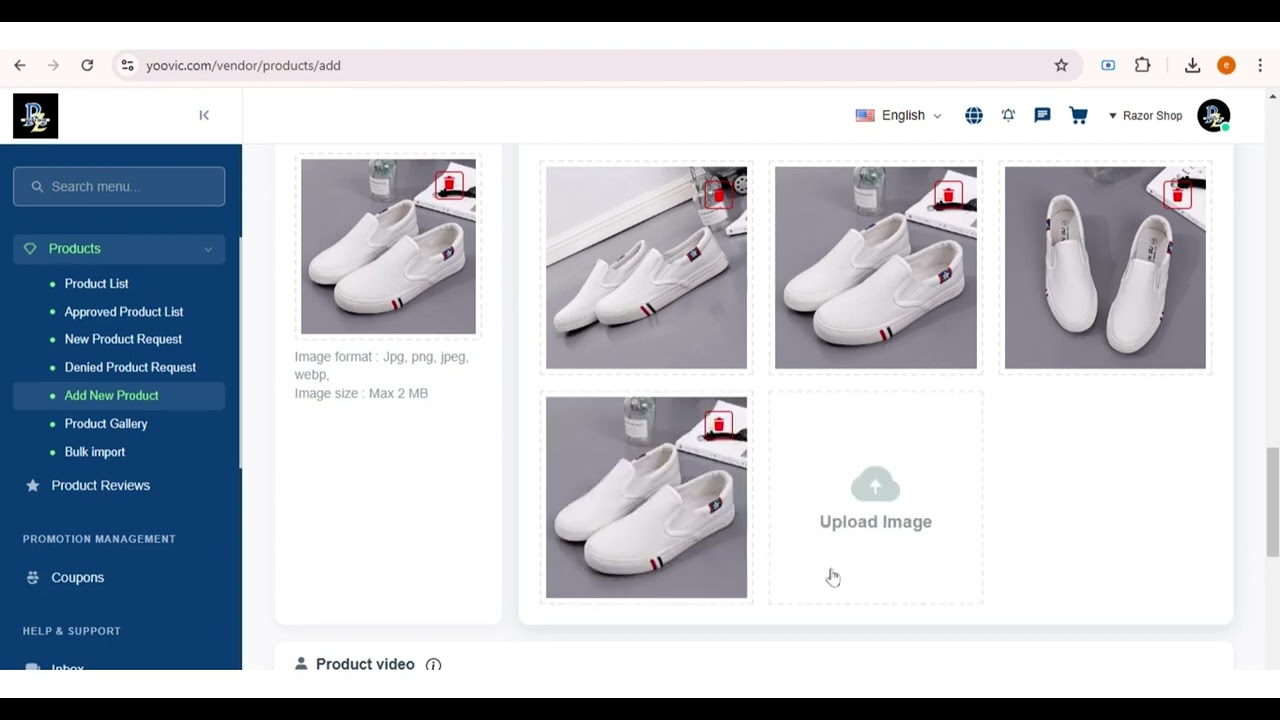The width and height of the screenshot is (1280, 720).
Task: Open Product Gallery
Action: (x=106, y=423)
